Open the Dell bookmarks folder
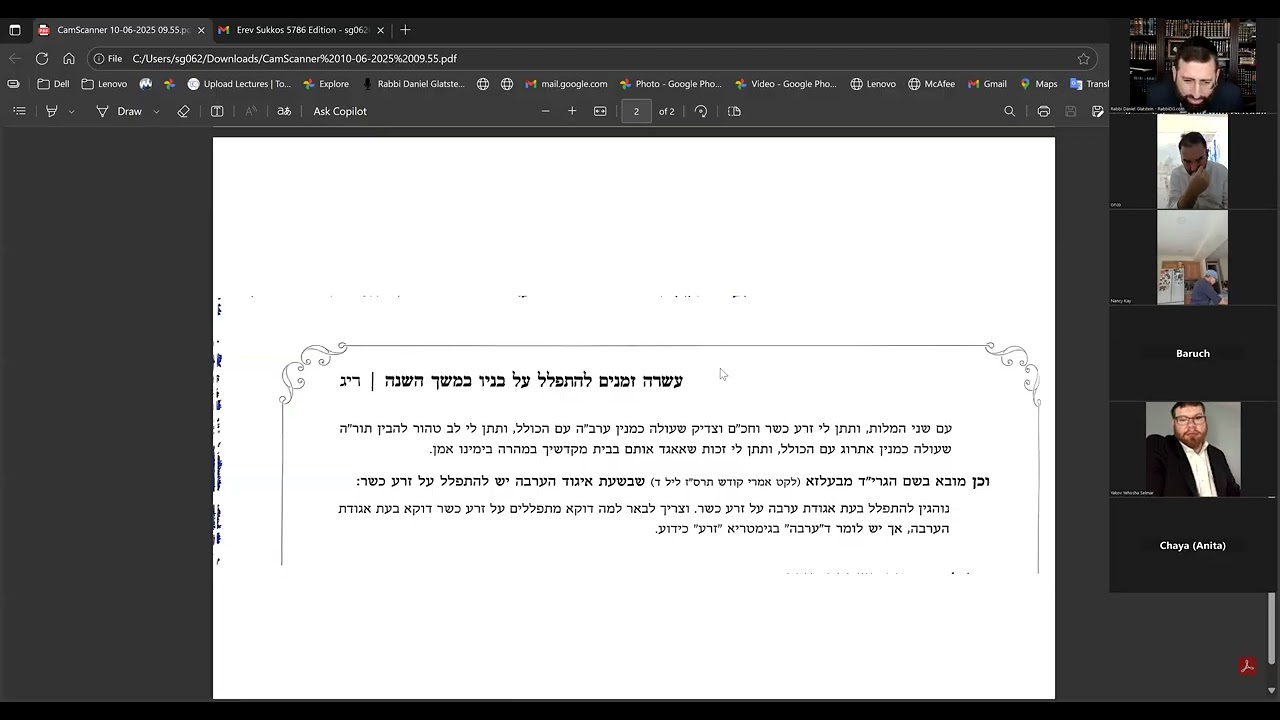 [53, 84]
